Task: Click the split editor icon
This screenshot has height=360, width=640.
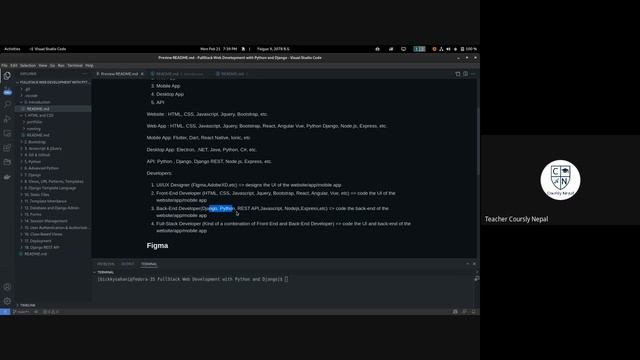Action: pos(465,74)
